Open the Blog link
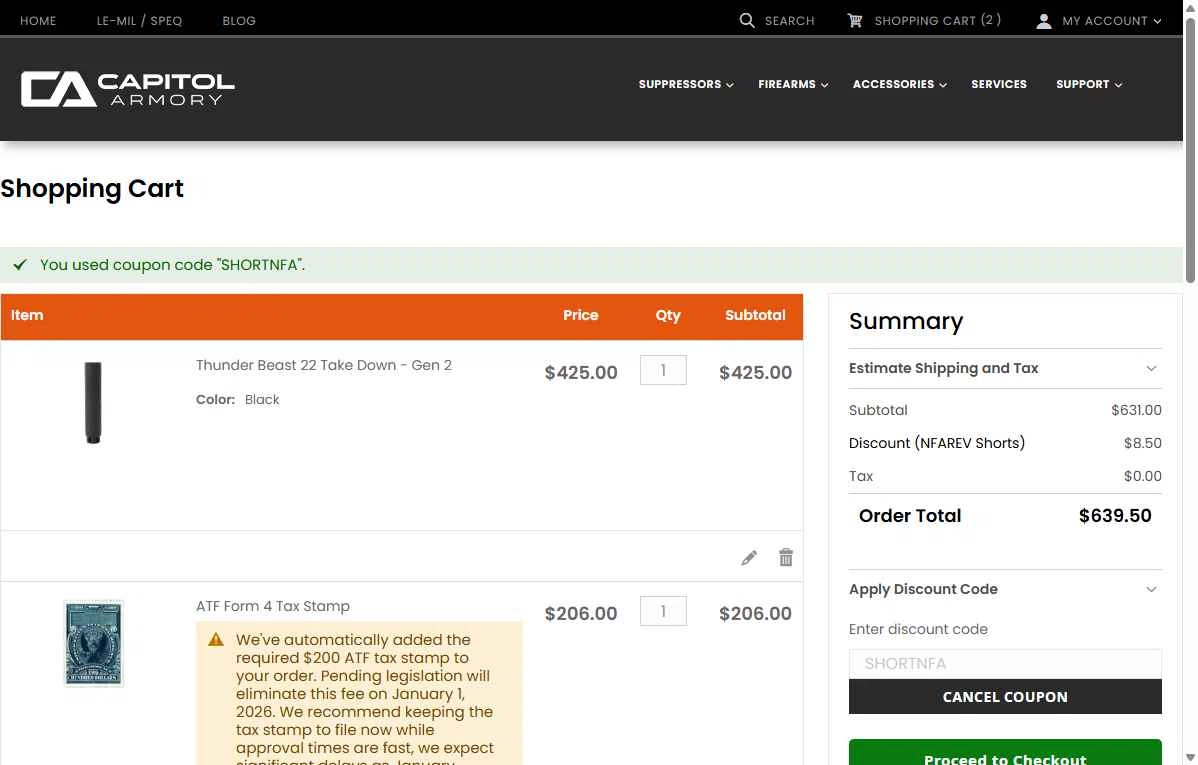The image size is (1198, 765). click(239, 21)
